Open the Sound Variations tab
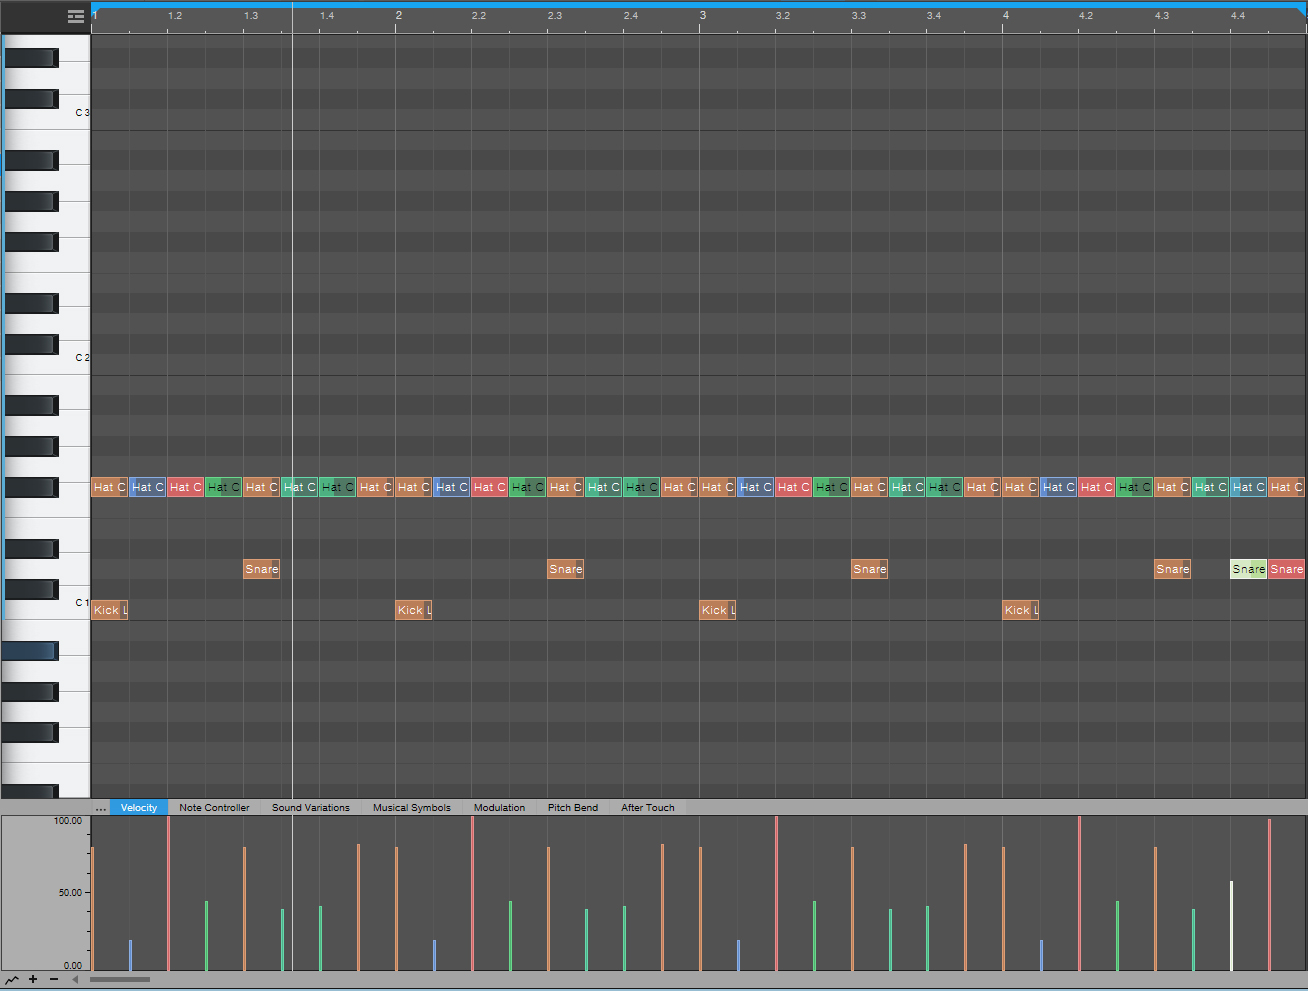Image resolution: width=1308 pixels, height=991 pixels. point(311,808)
